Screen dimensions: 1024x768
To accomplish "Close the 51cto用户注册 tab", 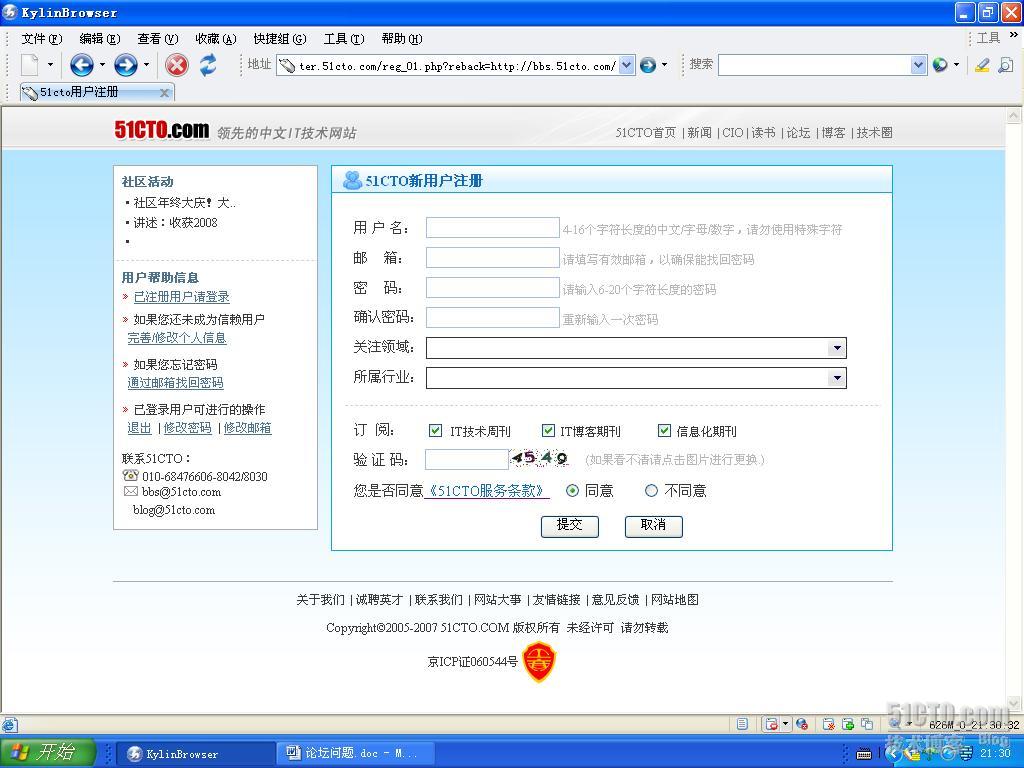I will [165, 93].
